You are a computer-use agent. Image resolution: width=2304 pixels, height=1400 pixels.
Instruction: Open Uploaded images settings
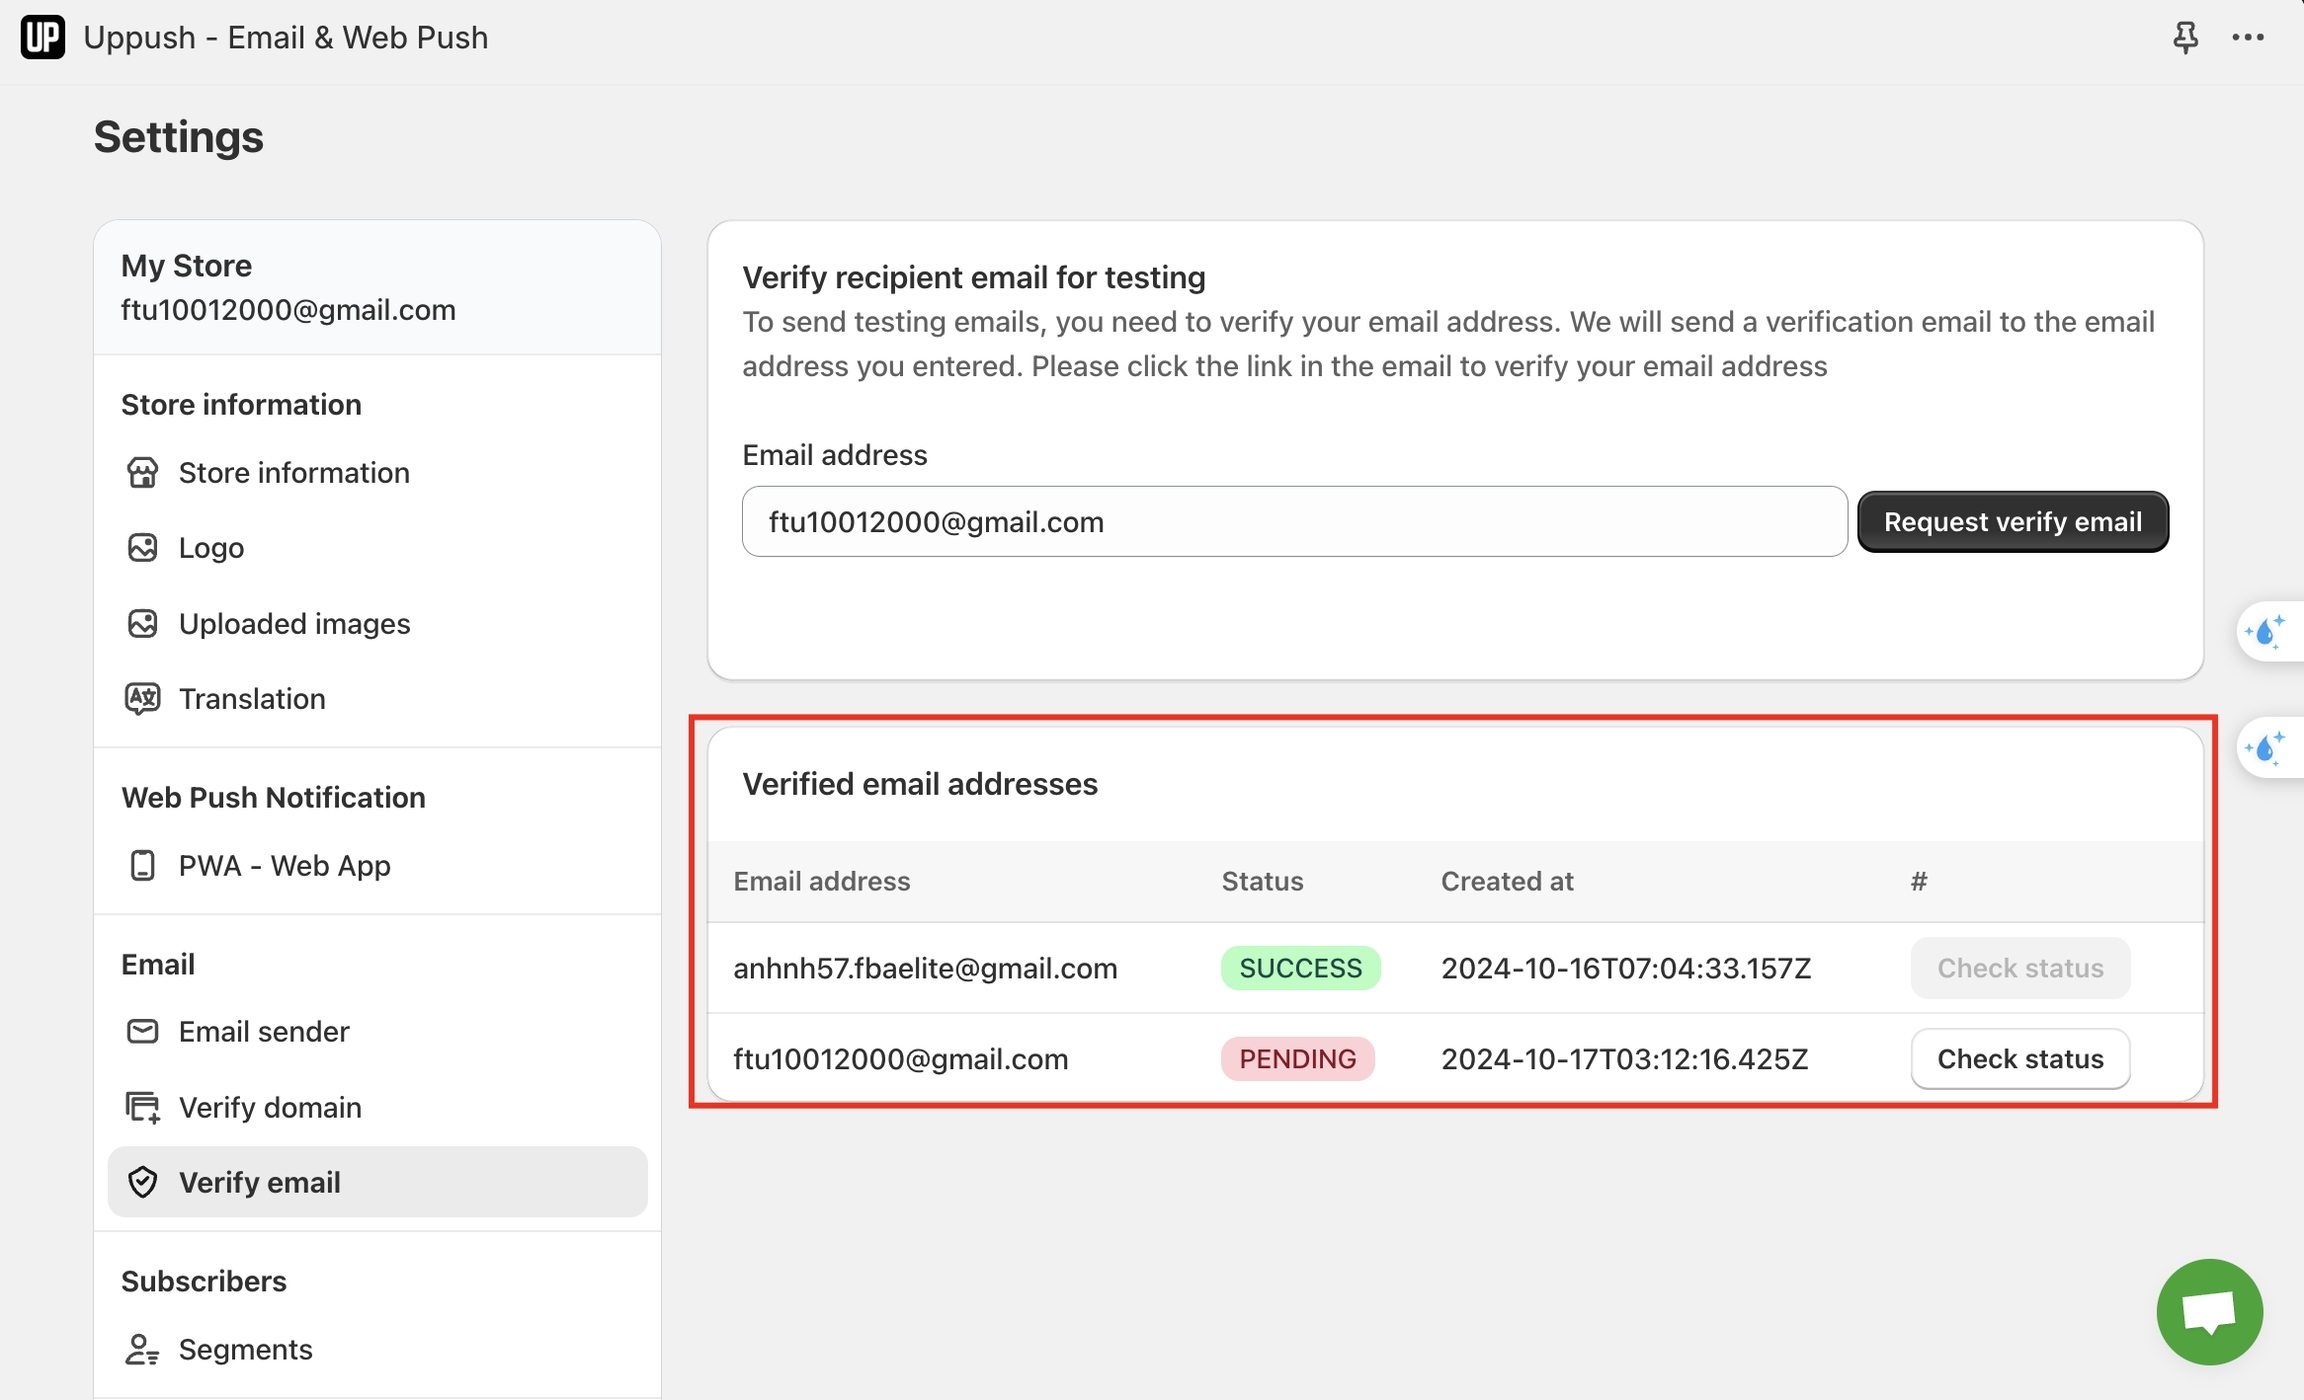[294, 623]
